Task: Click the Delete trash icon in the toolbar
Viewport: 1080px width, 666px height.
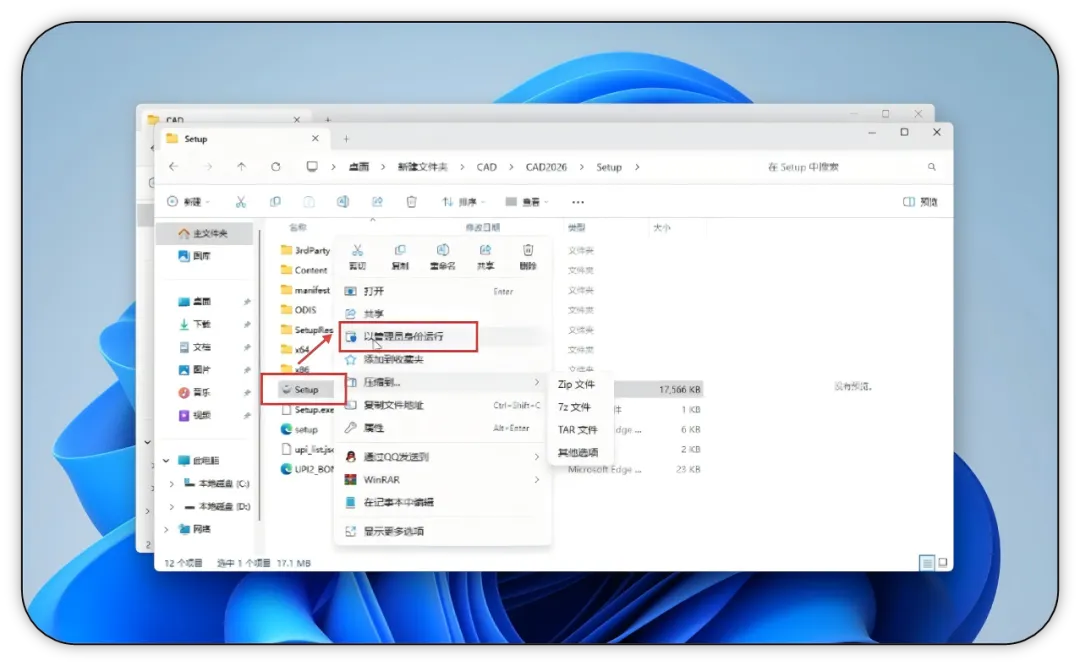Action: click(x=411, y=202)
